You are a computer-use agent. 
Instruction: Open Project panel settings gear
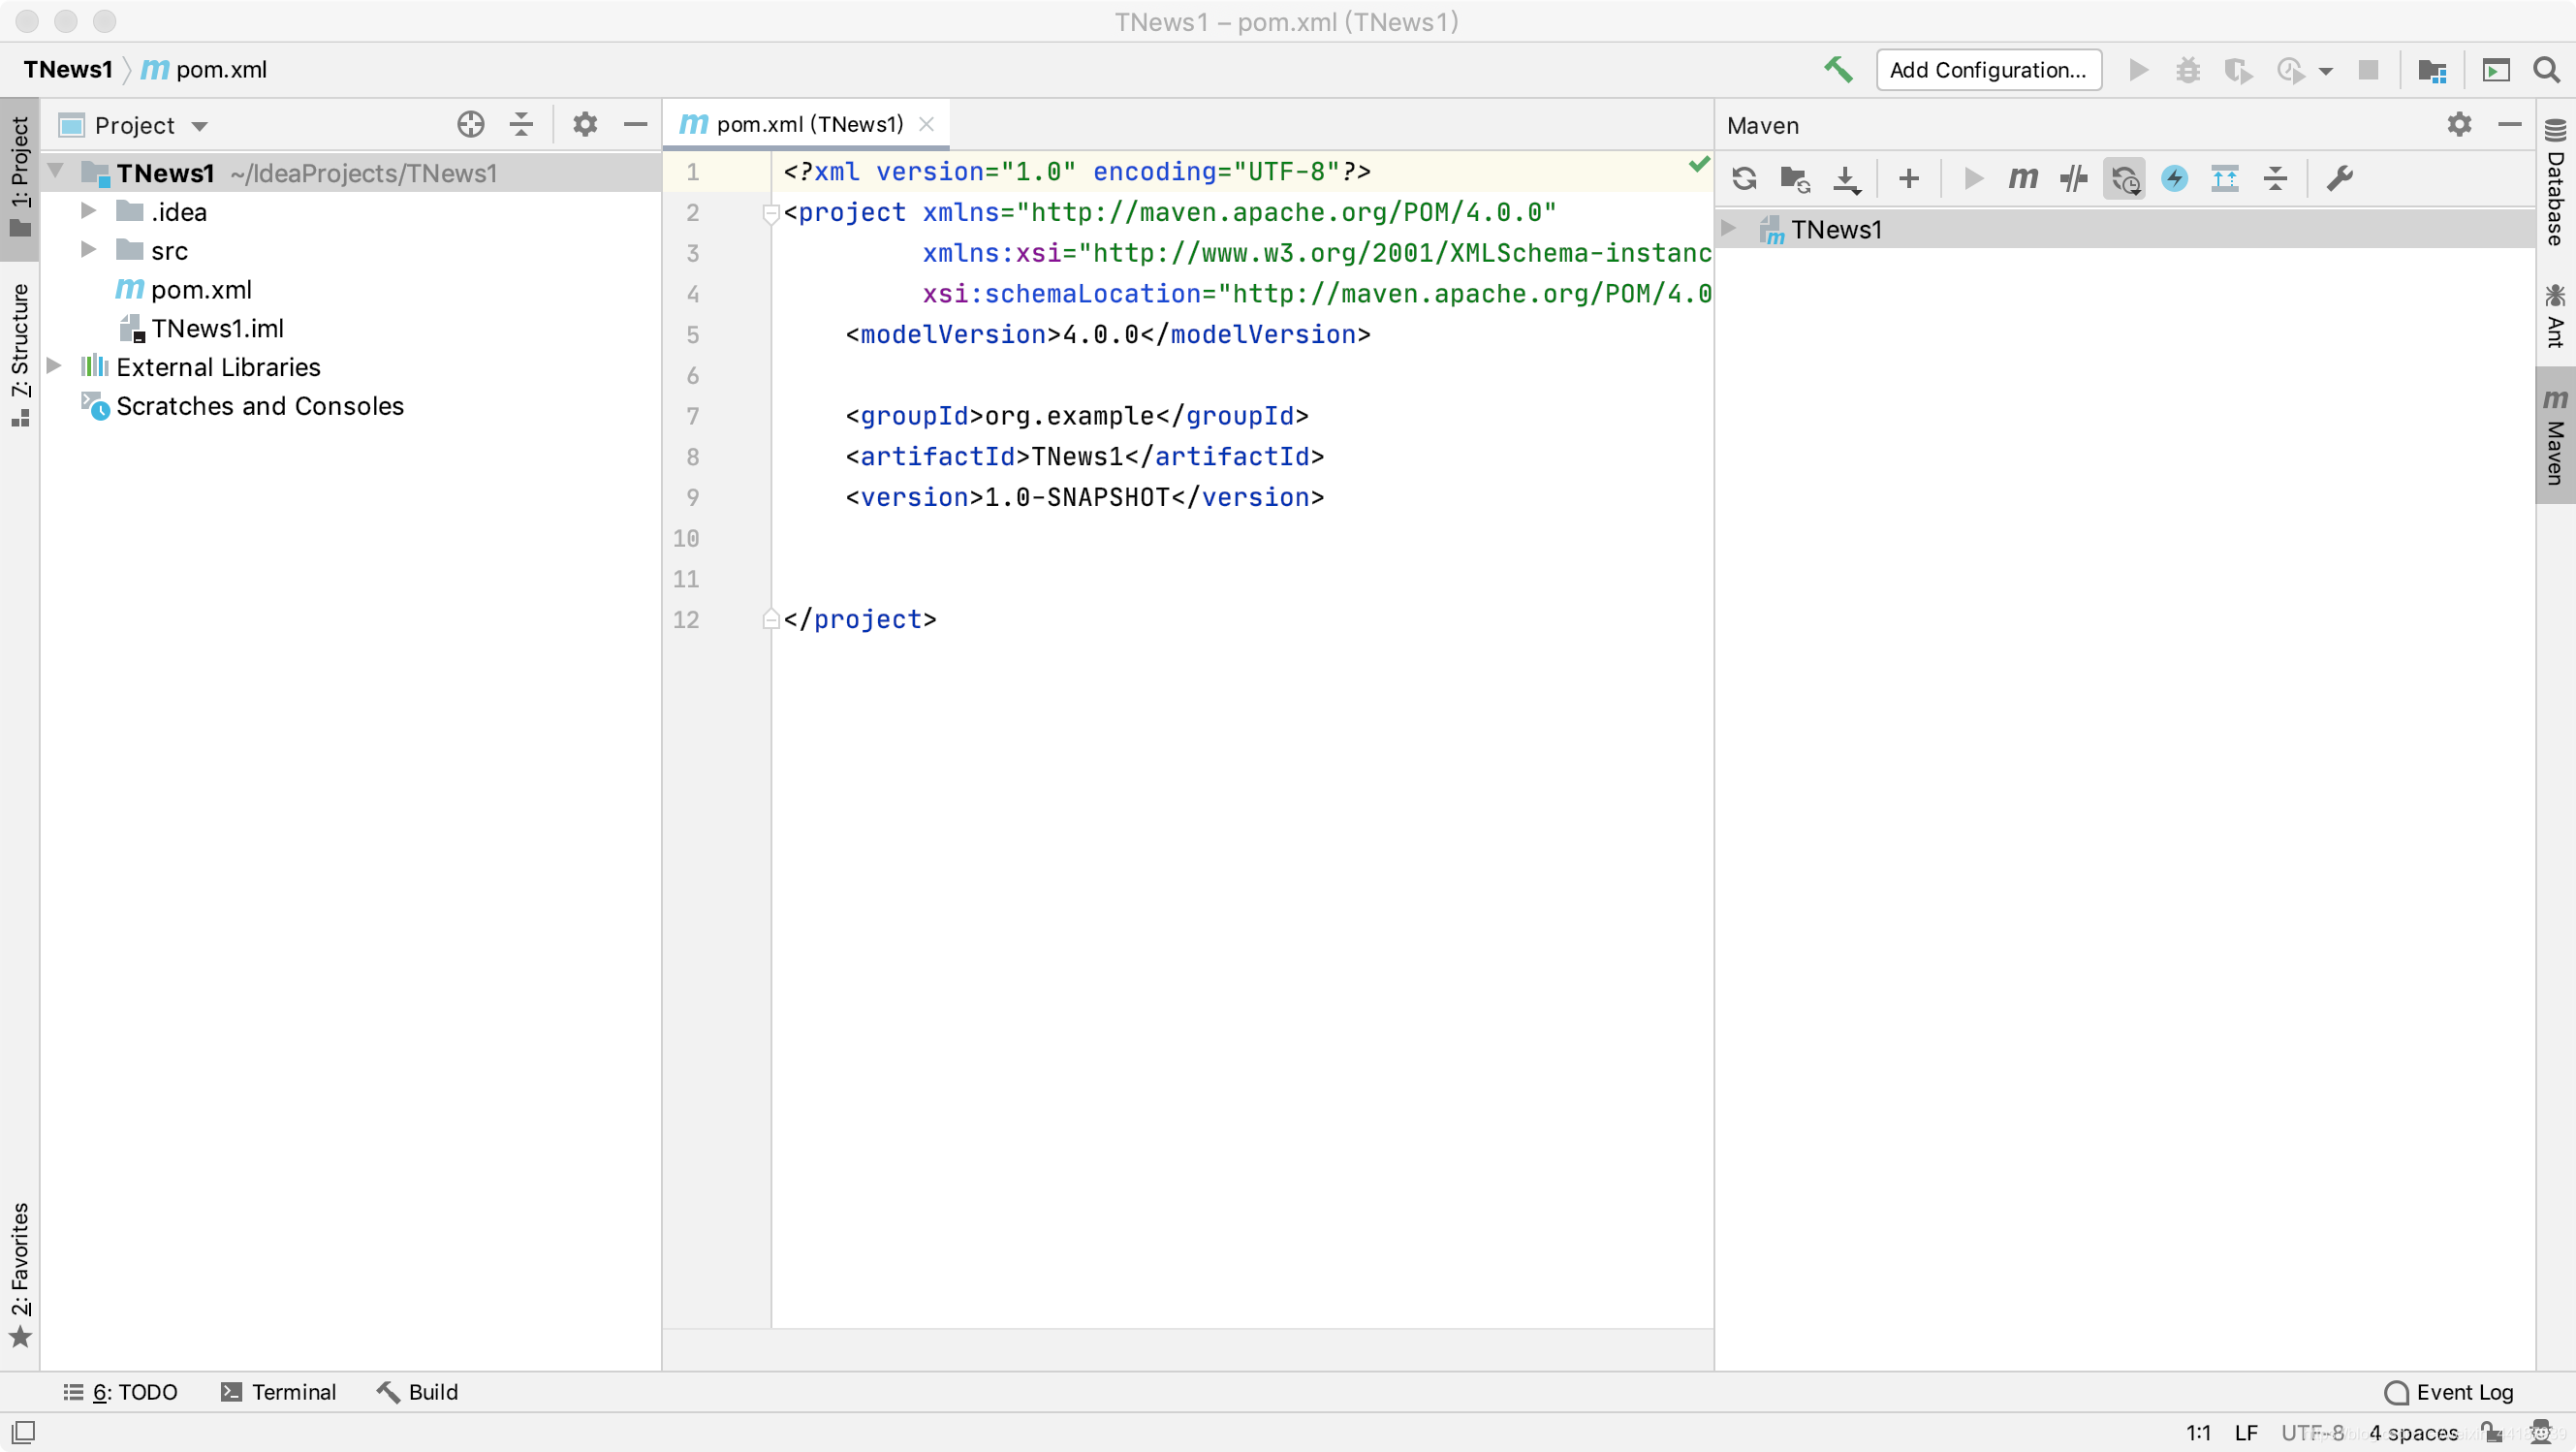point(585,125)
